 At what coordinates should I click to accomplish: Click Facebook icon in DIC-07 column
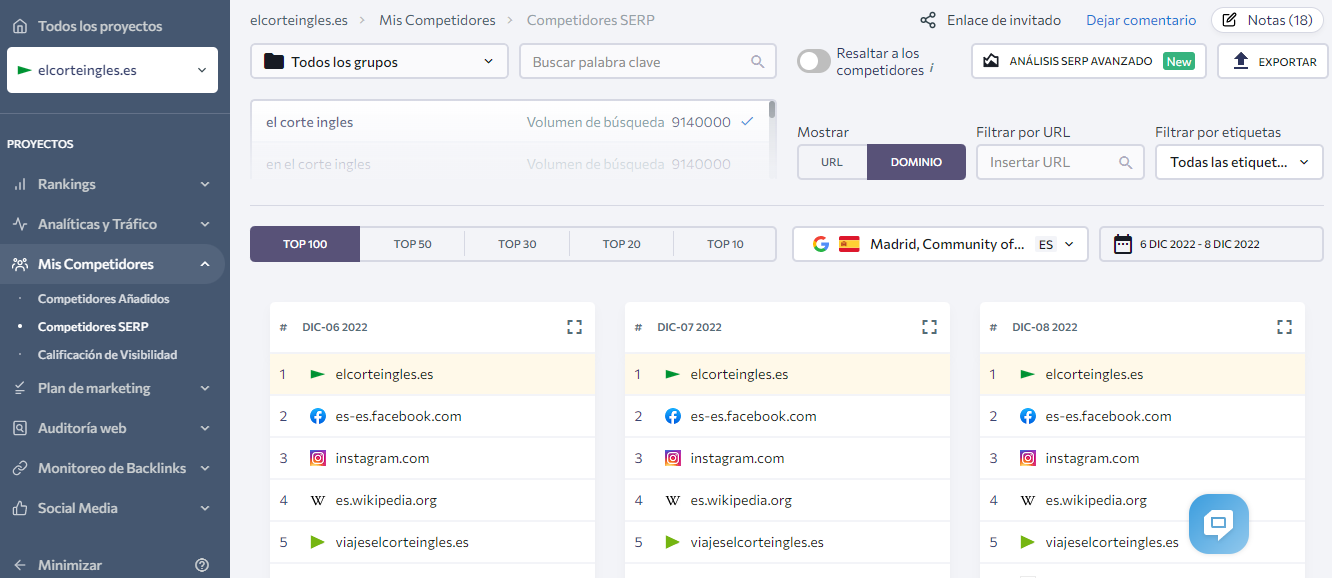click(x=673, y=416)
